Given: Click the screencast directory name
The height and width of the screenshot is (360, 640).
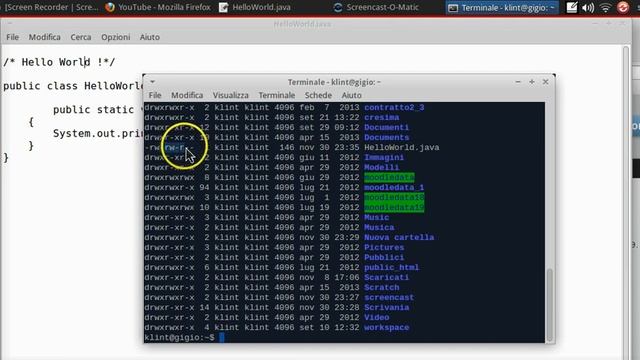Looking at the screenshot, I should pos(389,298).
